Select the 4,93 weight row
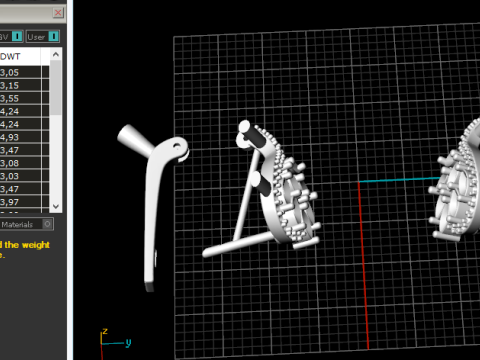The width and height of the screenshot is (480, 360). 24,137
